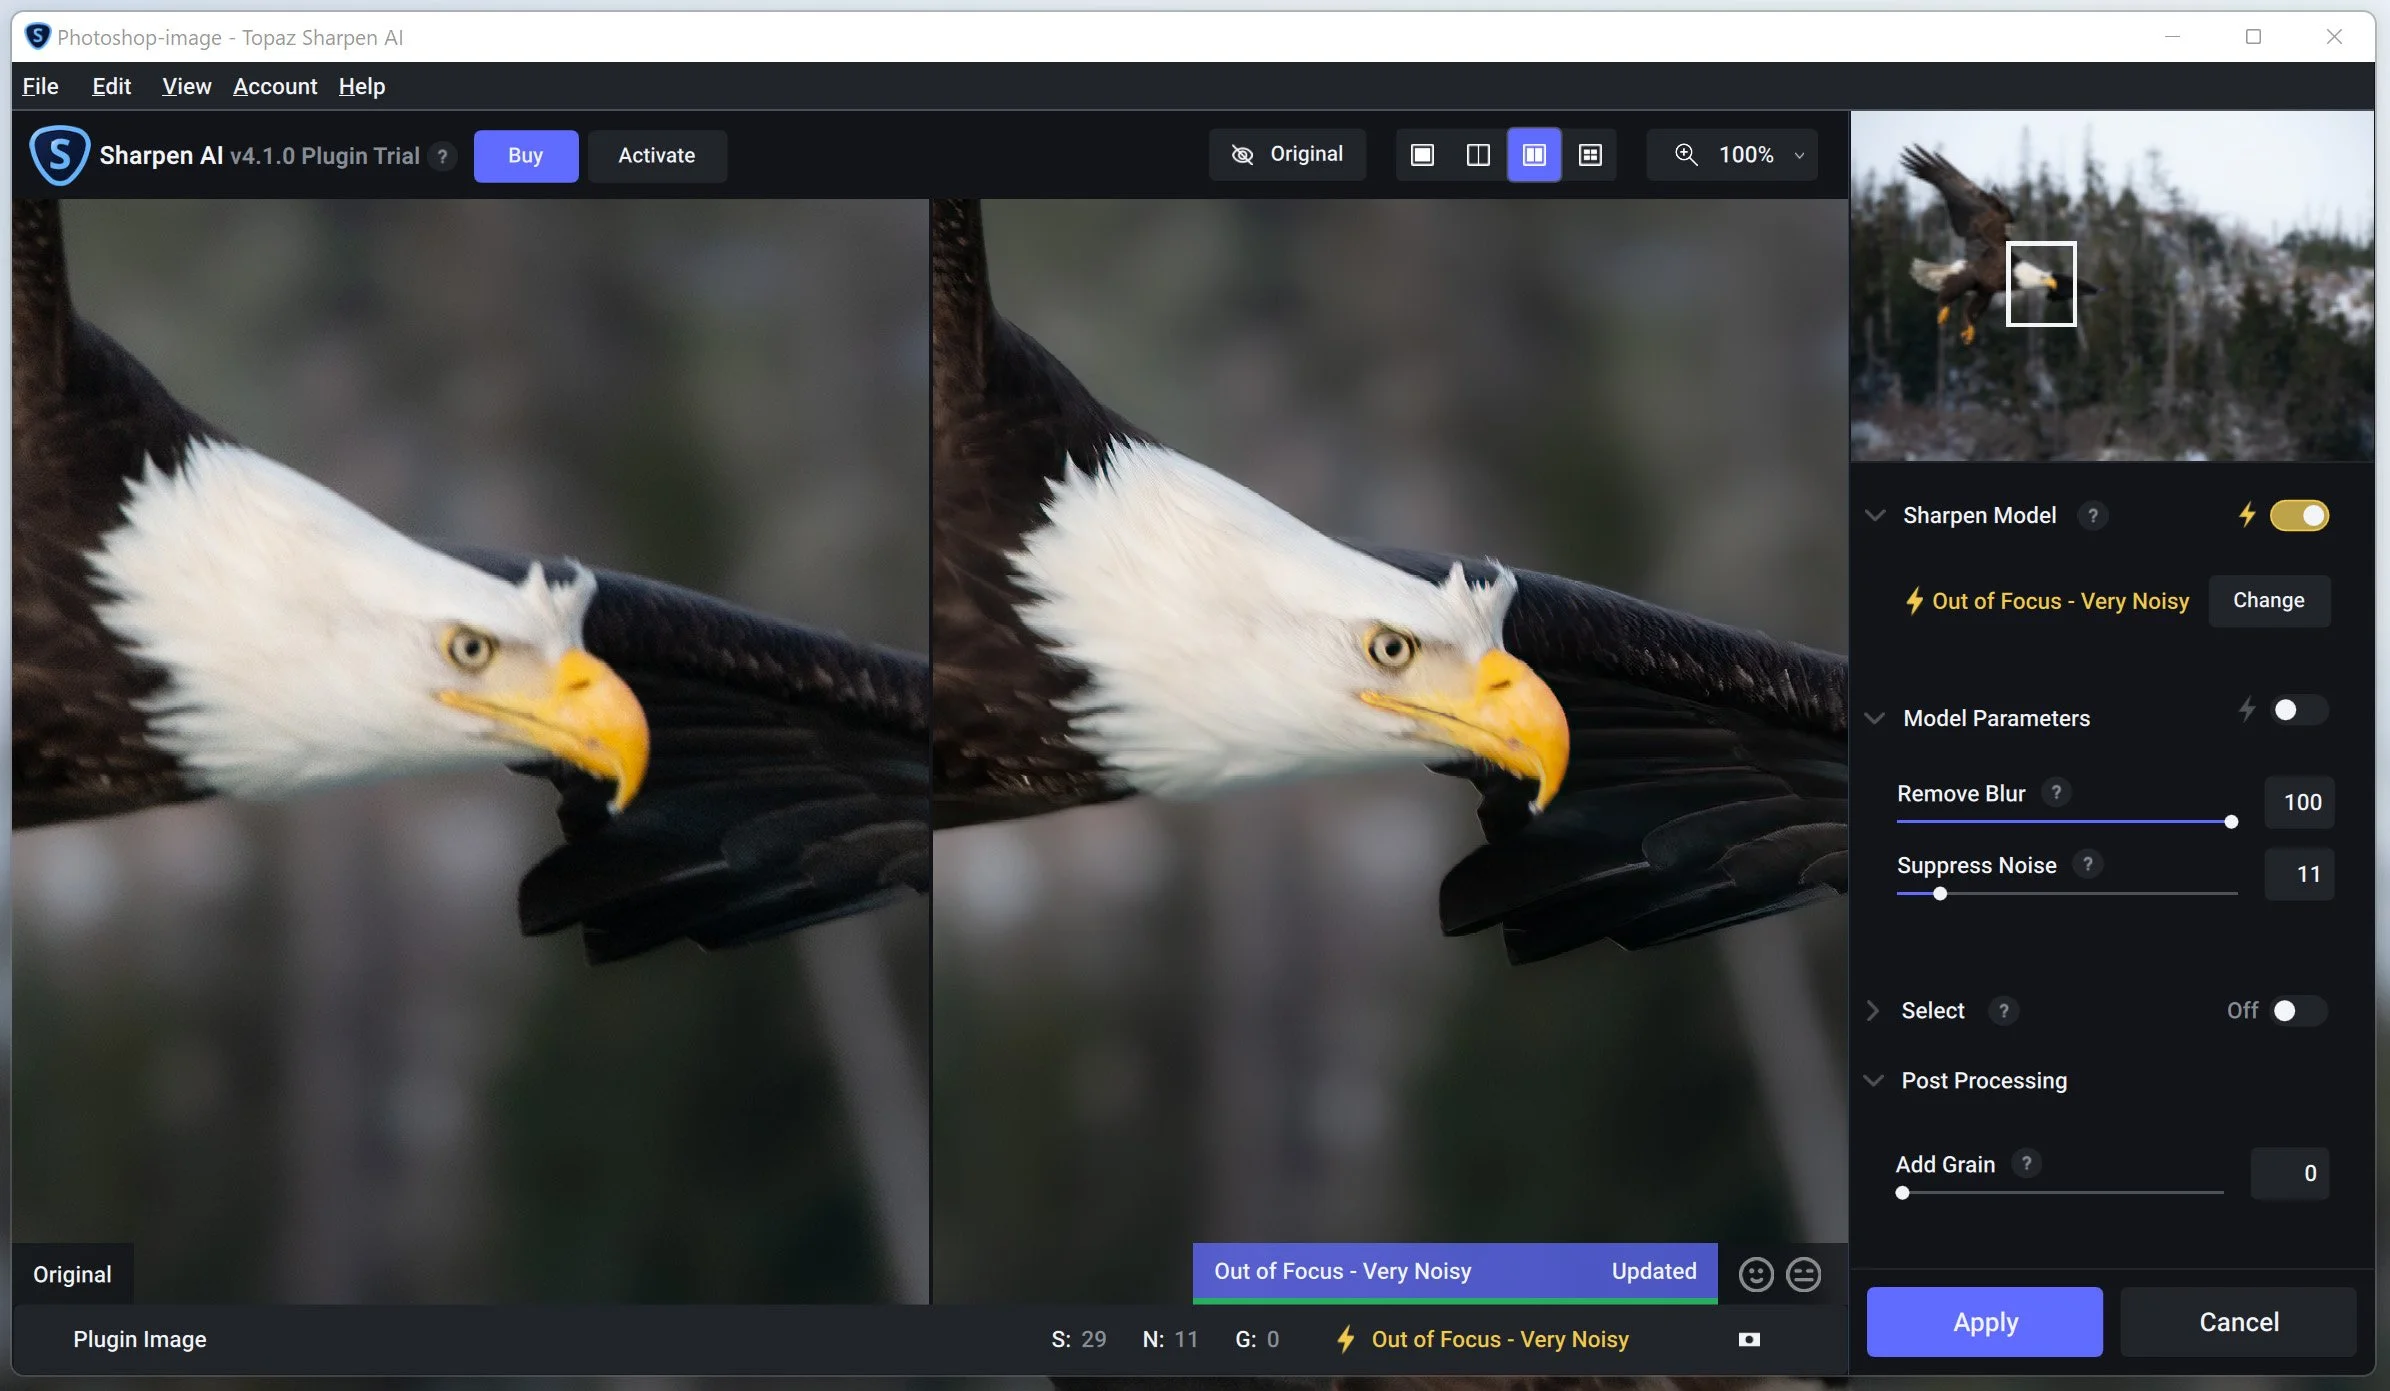Open the Account menu

pyautogui.click(x=275, y=86)
